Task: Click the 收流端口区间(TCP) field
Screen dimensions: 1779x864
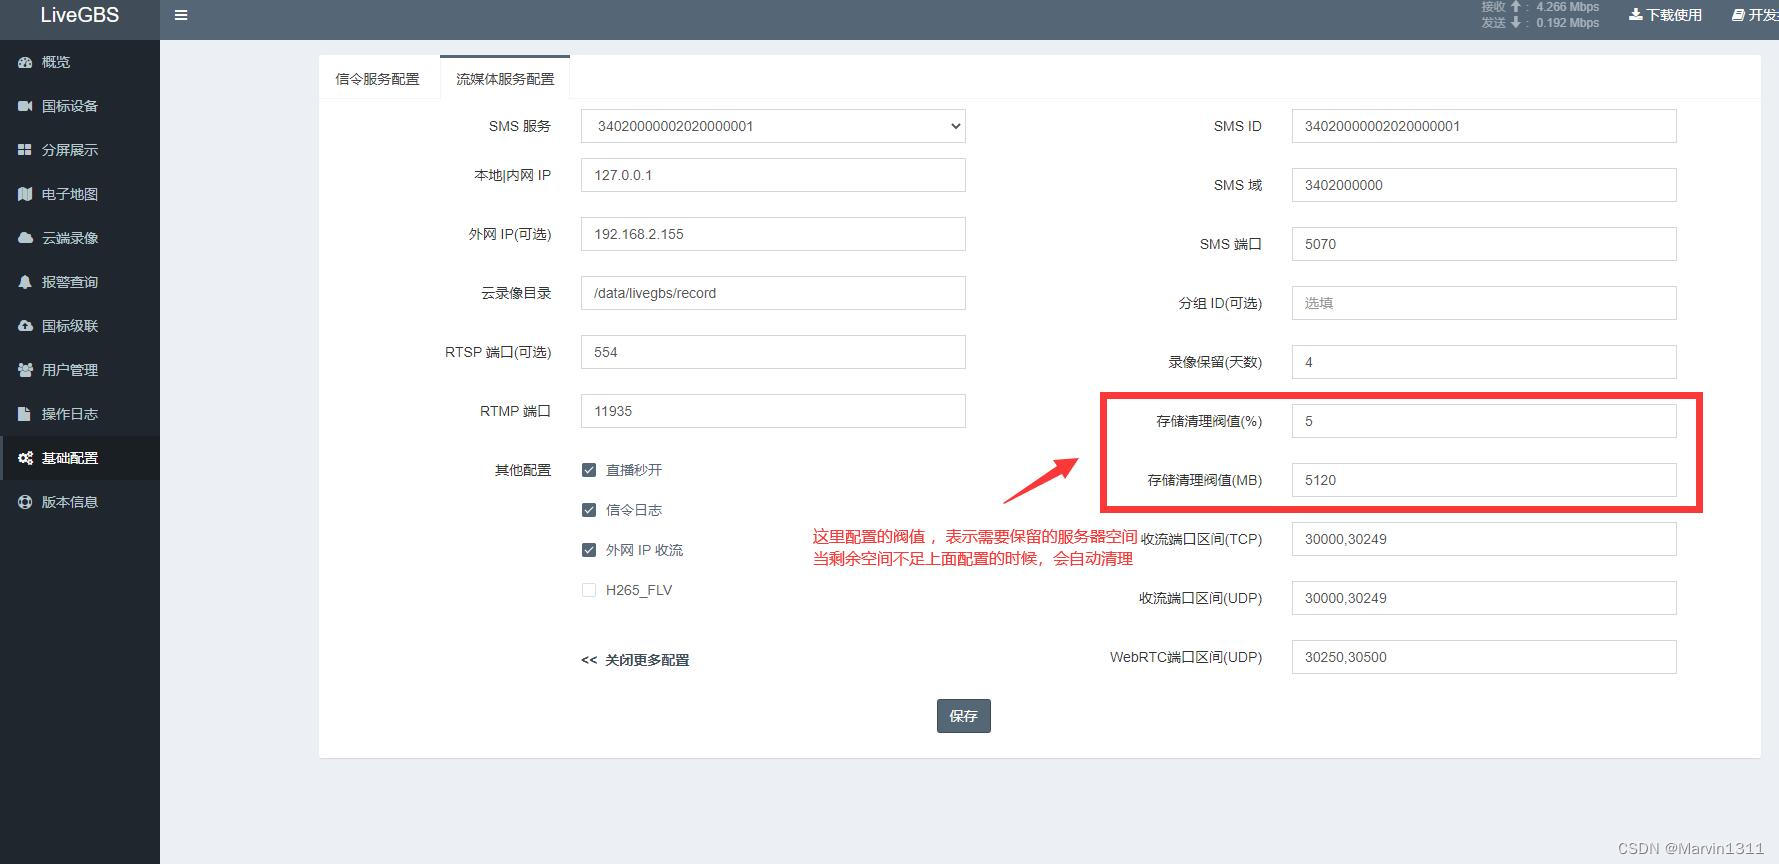Action: [x=1484, y=539]
